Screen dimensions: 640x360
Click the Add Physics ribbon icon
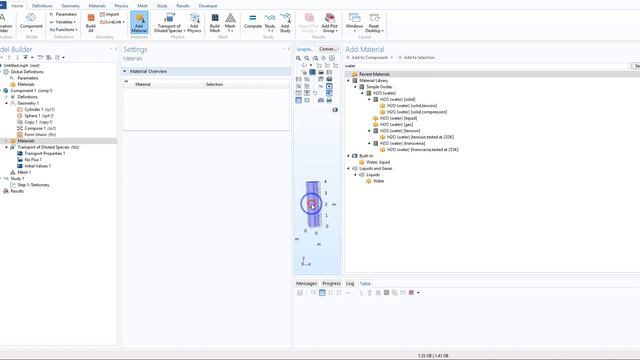194,23
